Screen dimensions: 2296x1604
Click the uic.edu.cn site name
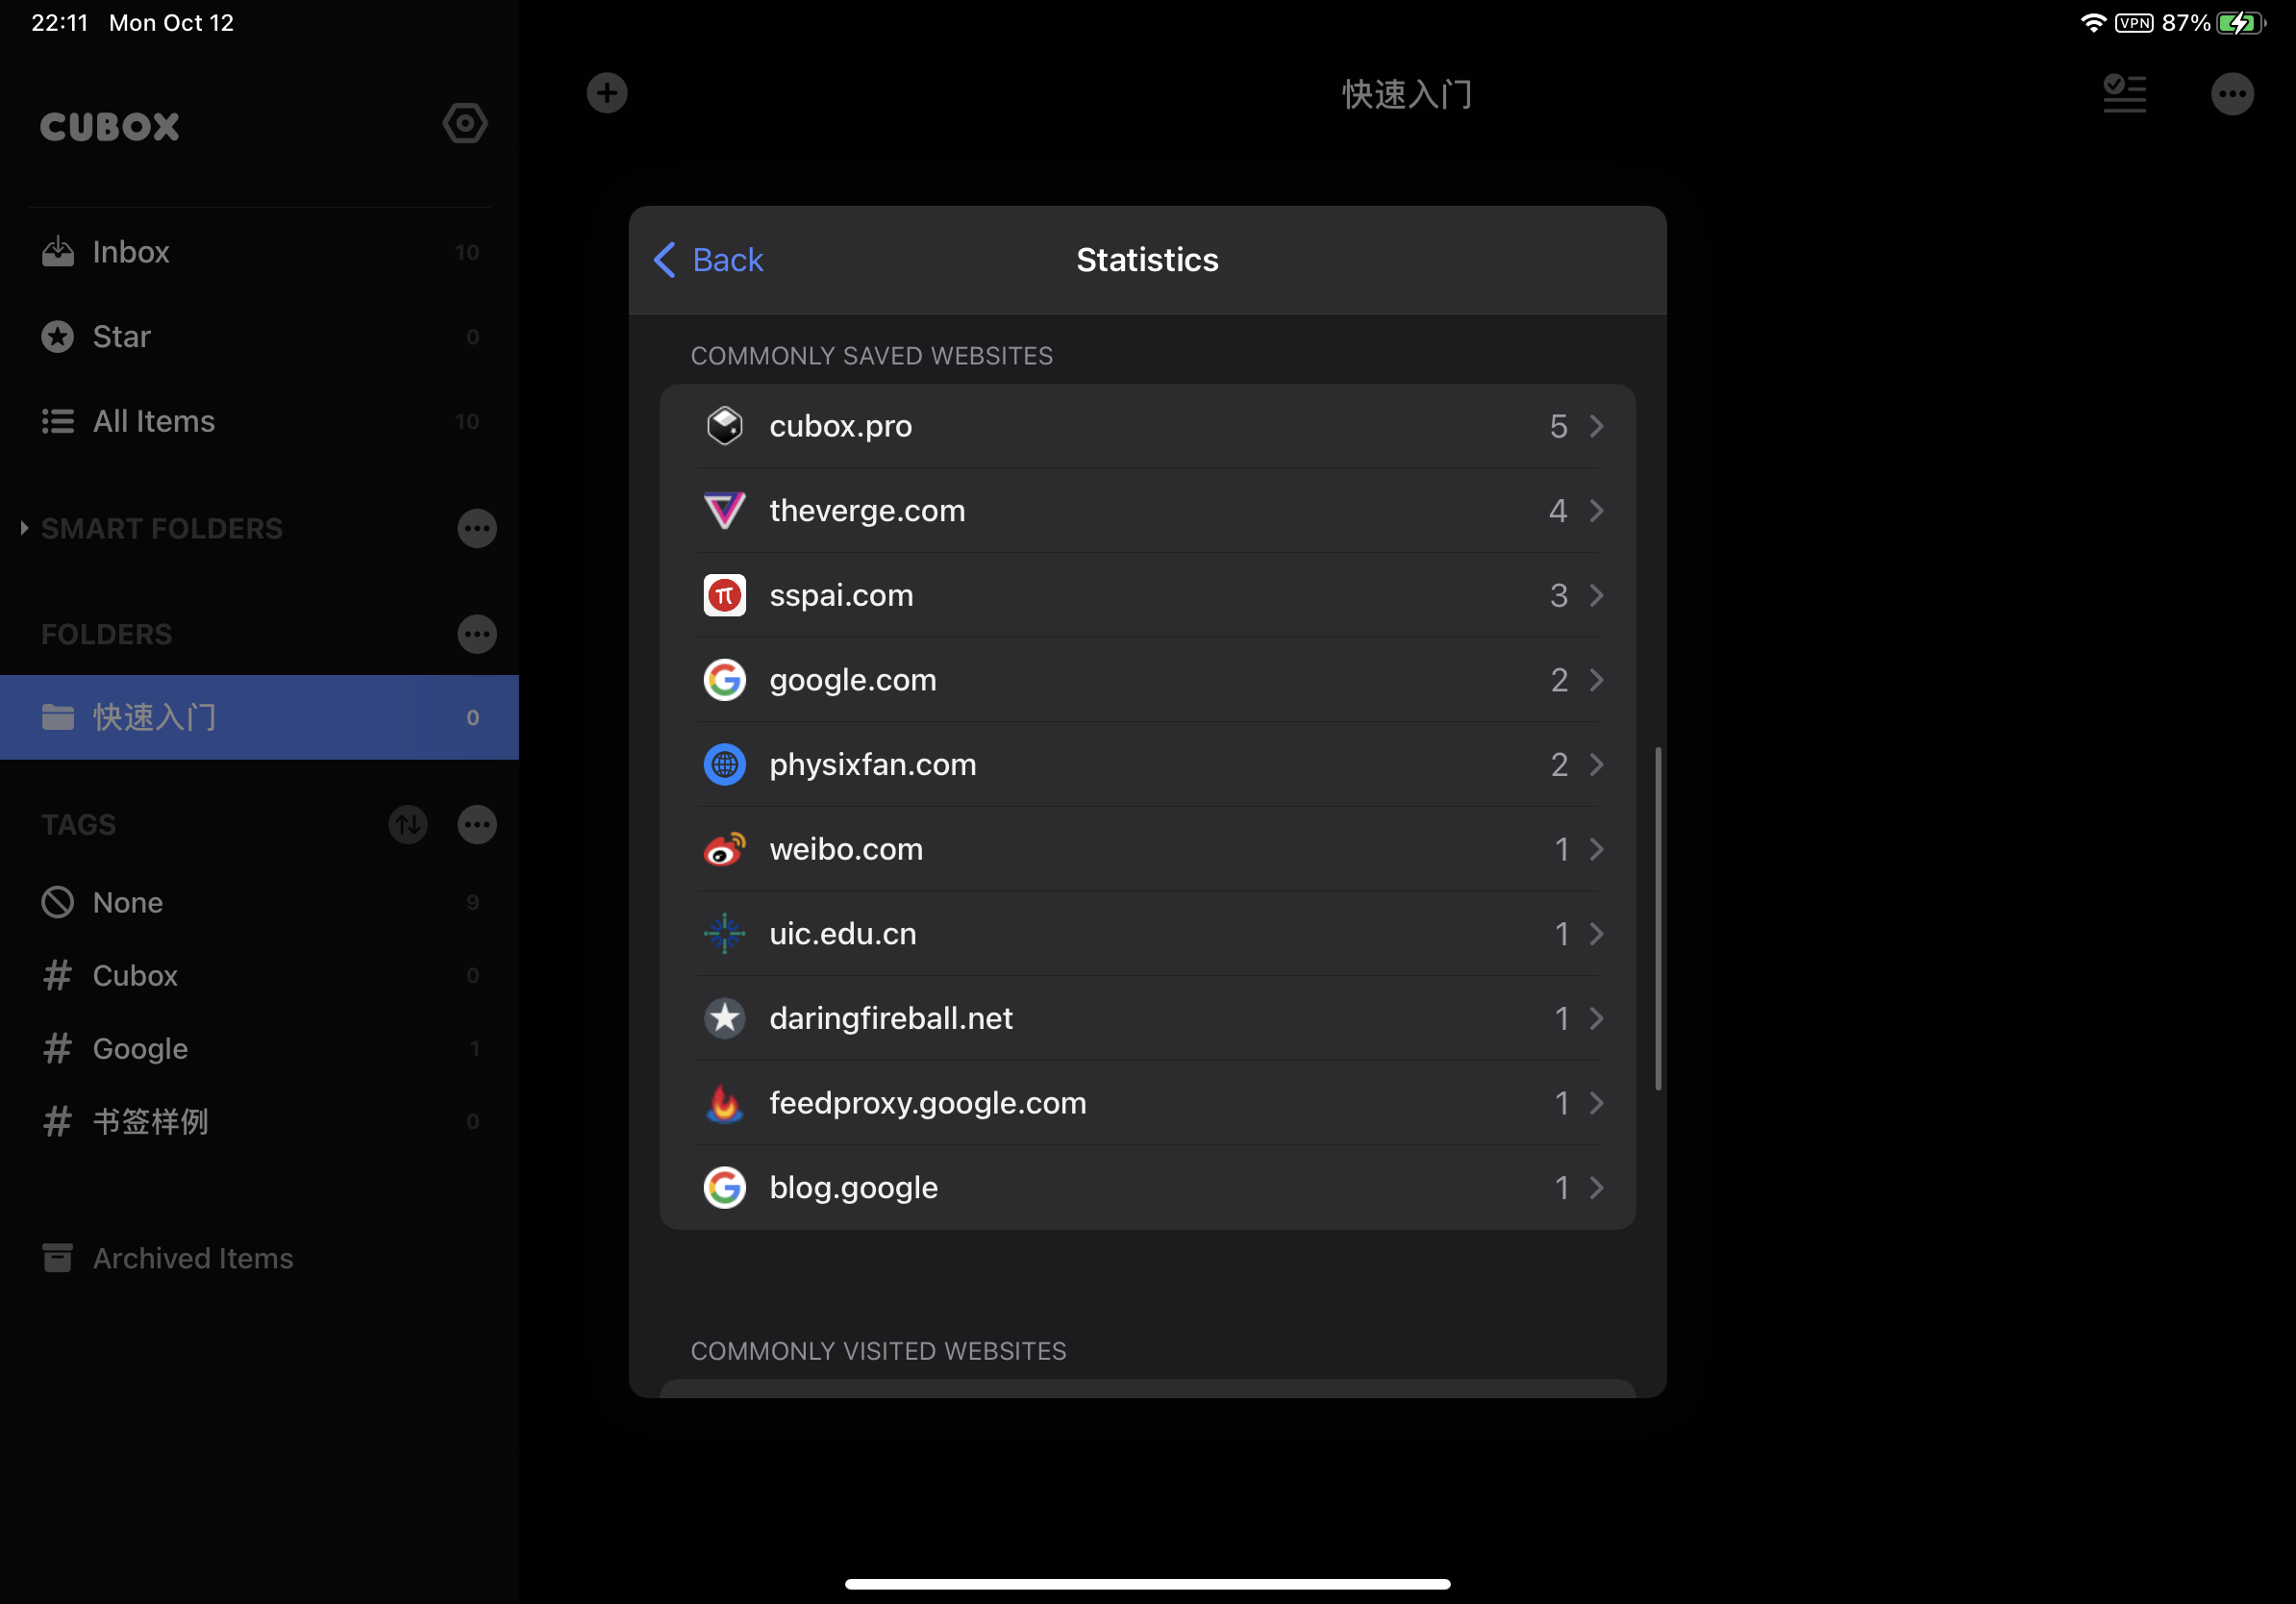843,933
